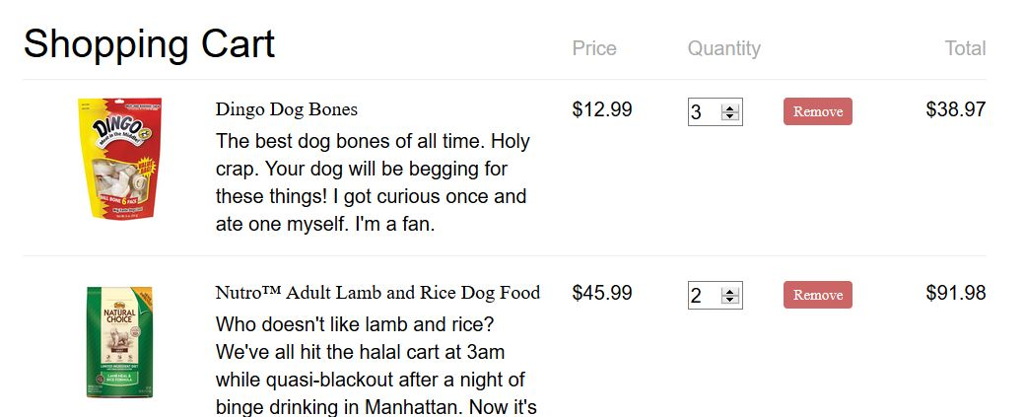
Task: Click the Quantity column header
Action: point(724,48)
